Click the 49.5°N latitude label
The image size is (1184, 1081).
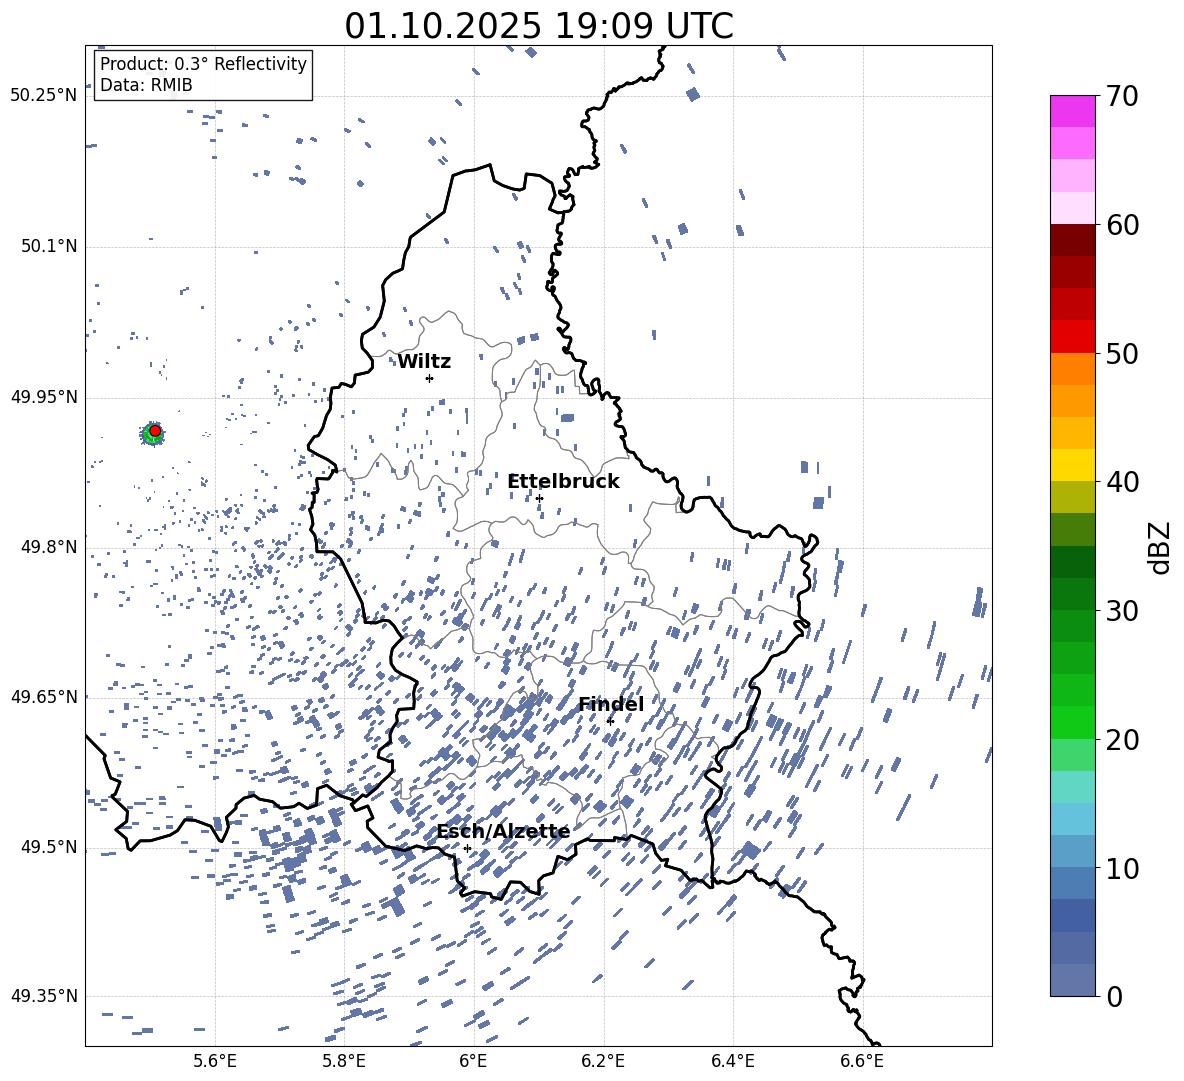click(49, 847)
